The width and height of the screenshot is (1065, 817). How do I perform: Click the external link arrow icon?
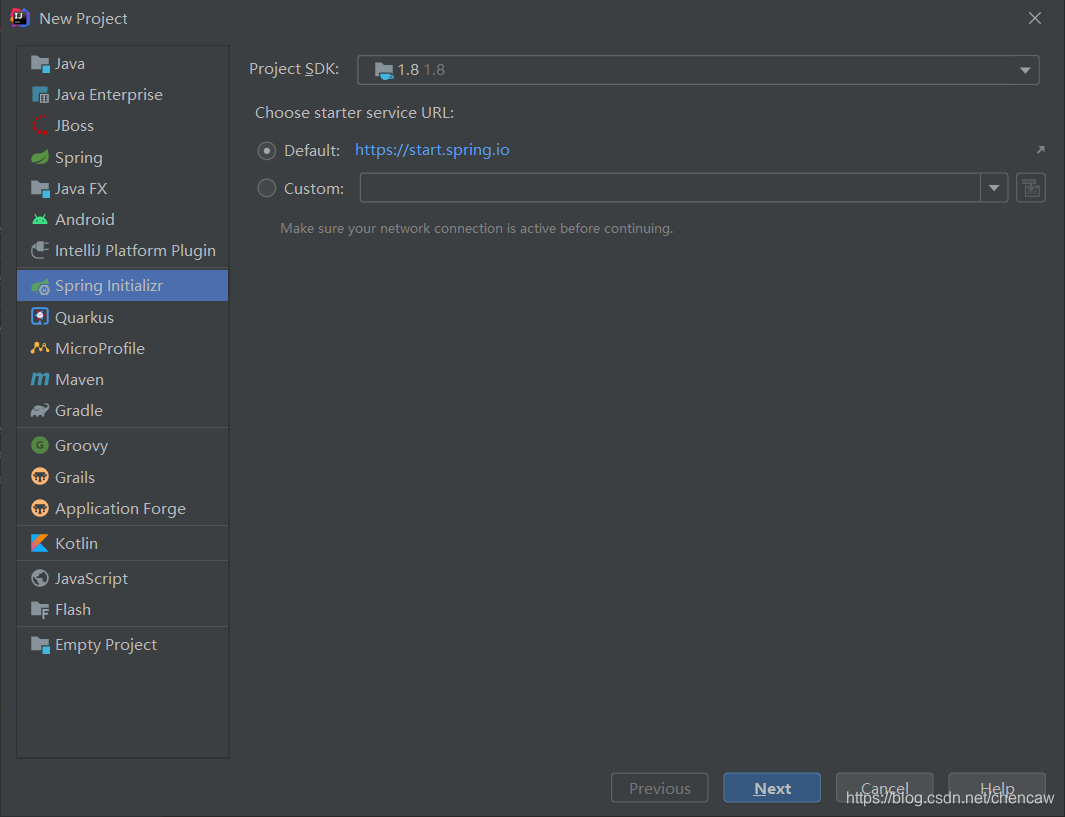(x=1041, y=149)
